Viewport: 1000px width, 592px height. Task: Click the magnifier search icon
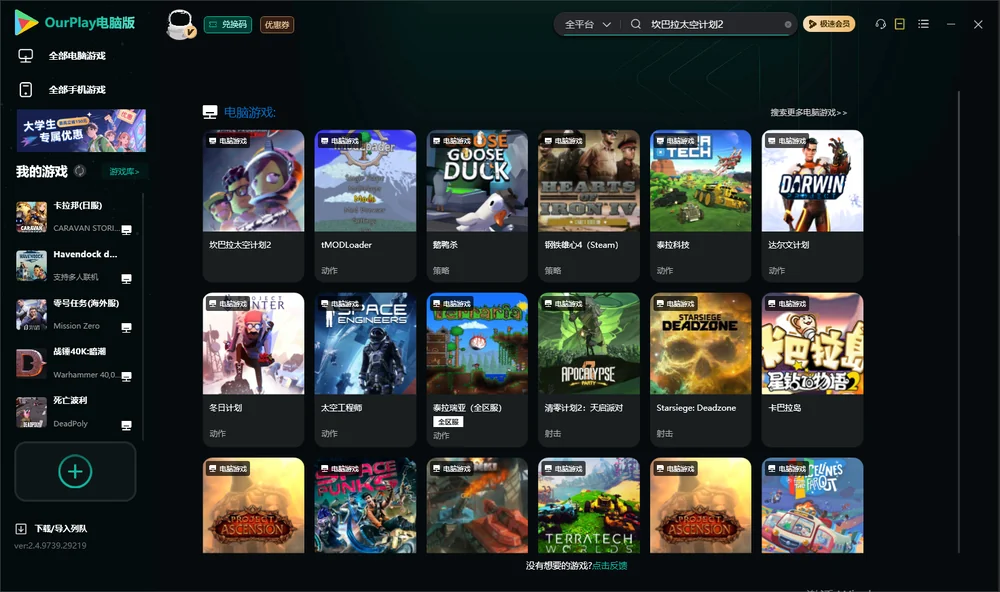[636, 24]
